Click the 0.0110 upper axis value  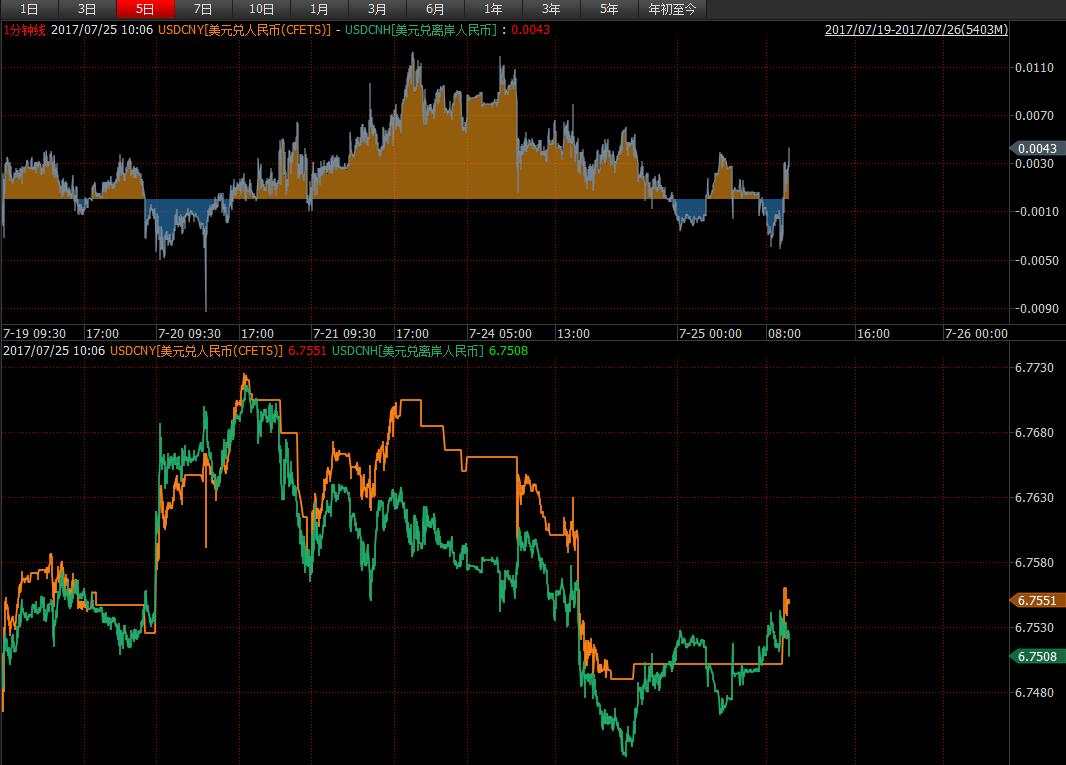[x=1034, y=67]
